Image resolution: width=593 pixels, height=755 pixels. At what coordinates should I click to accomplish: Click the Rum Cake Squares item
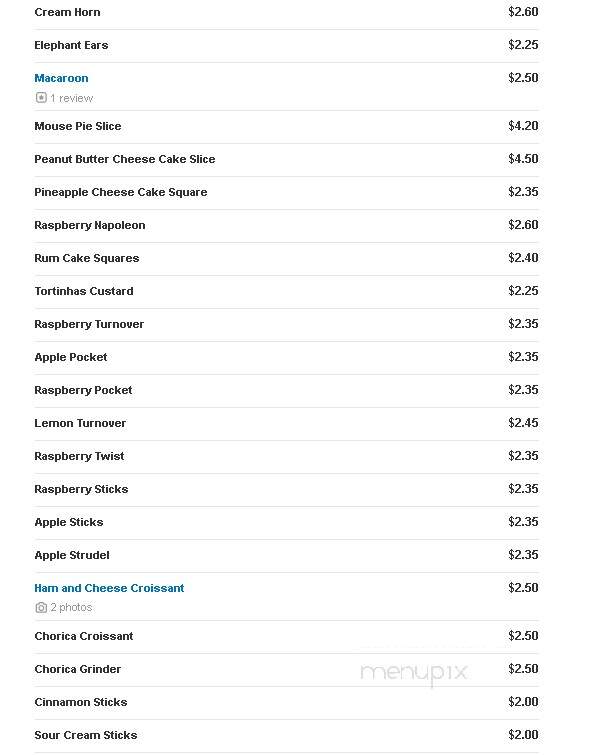[87, 258]
